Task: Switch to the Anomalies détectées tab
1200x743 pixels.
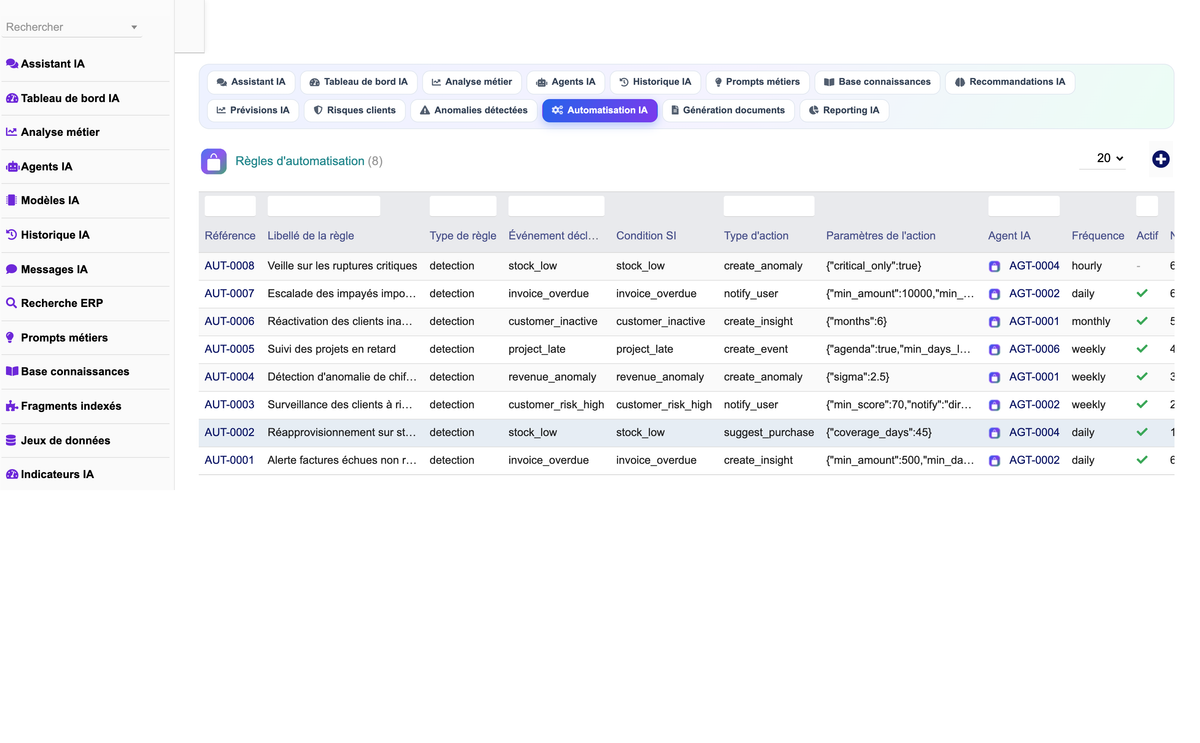Action: tap(474, 110)
